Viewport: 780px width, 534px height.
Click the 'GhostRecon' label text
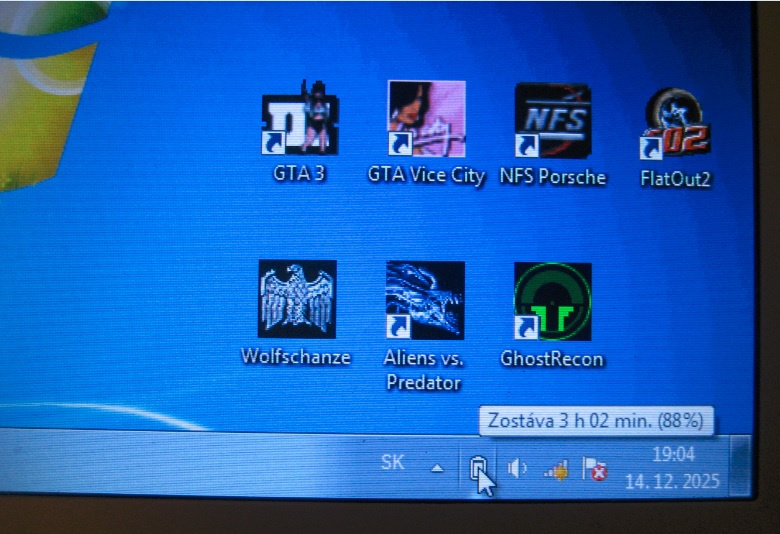[x=552, y=359]
